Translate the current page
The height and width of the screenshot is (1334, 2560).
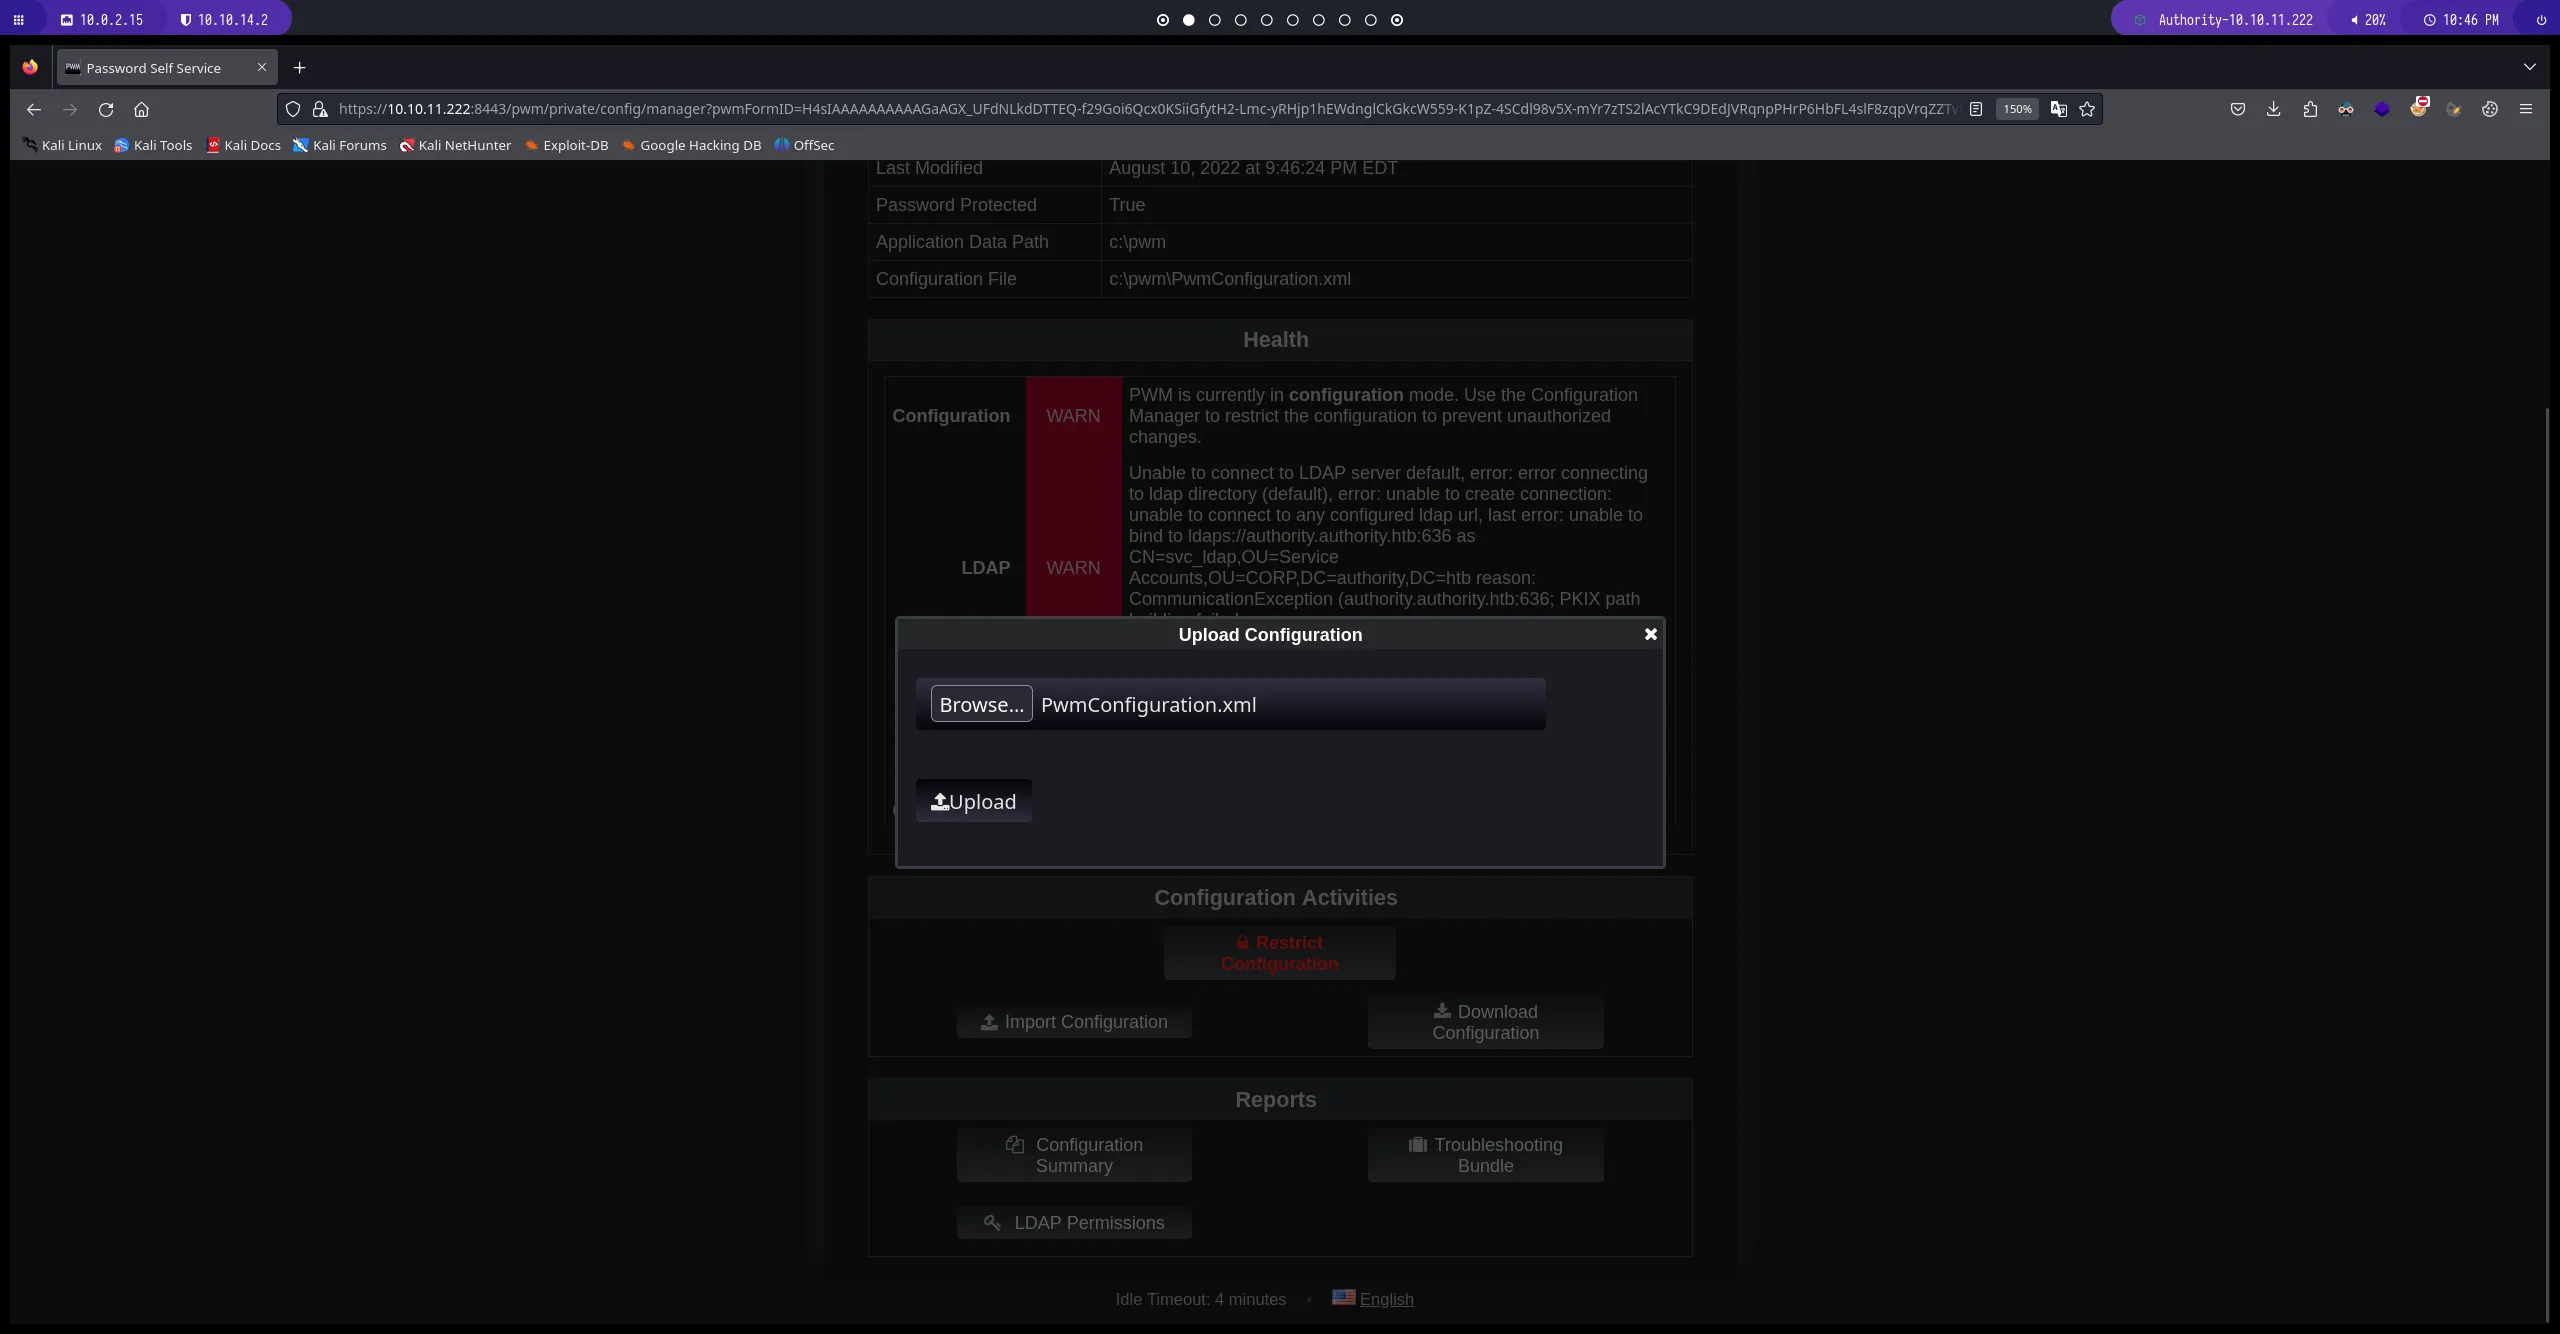coord(2059,110)
